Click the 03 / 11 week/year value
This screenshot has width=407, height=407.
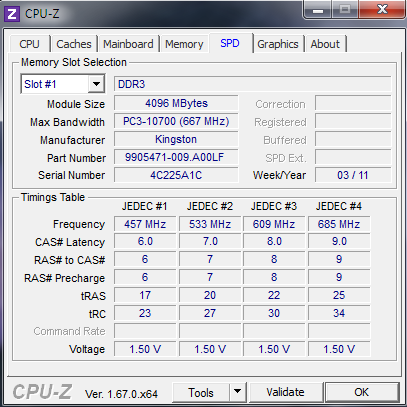point(353,175)
